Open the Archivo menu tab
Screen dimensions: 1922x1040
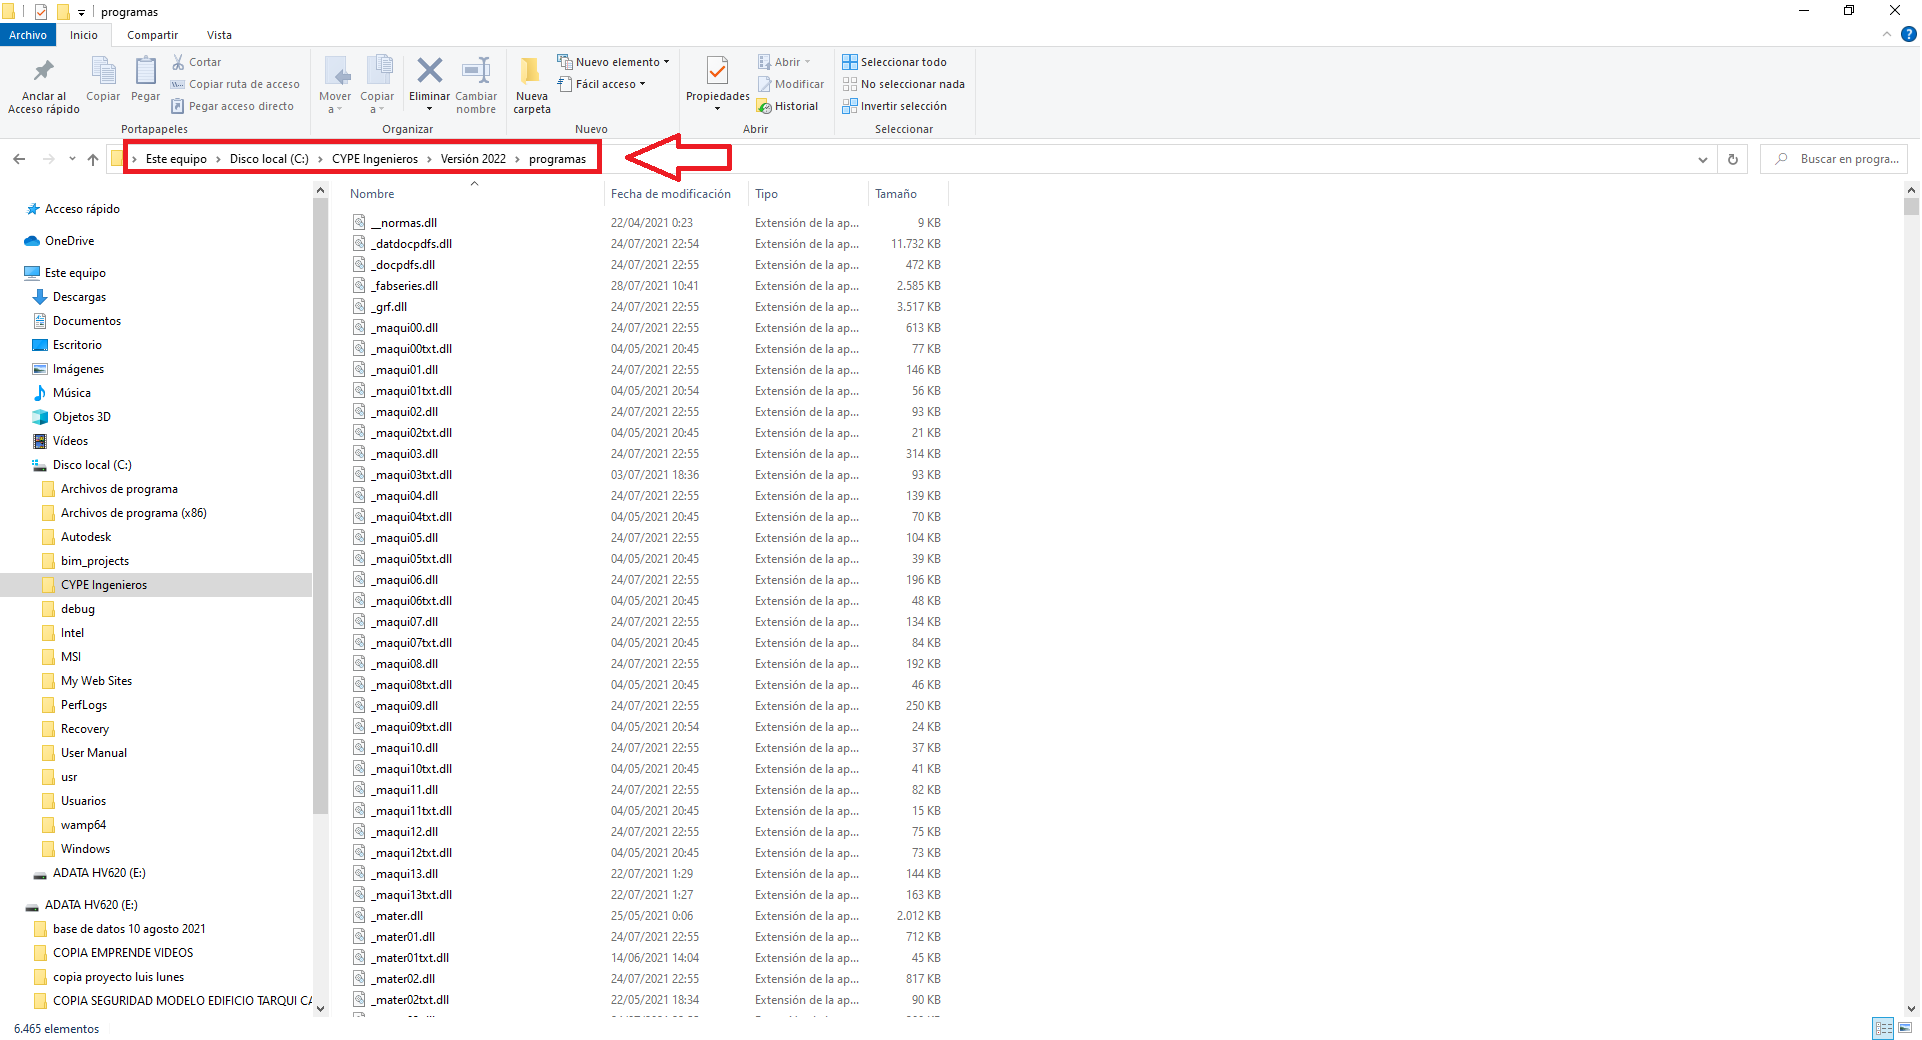point(28,35)
